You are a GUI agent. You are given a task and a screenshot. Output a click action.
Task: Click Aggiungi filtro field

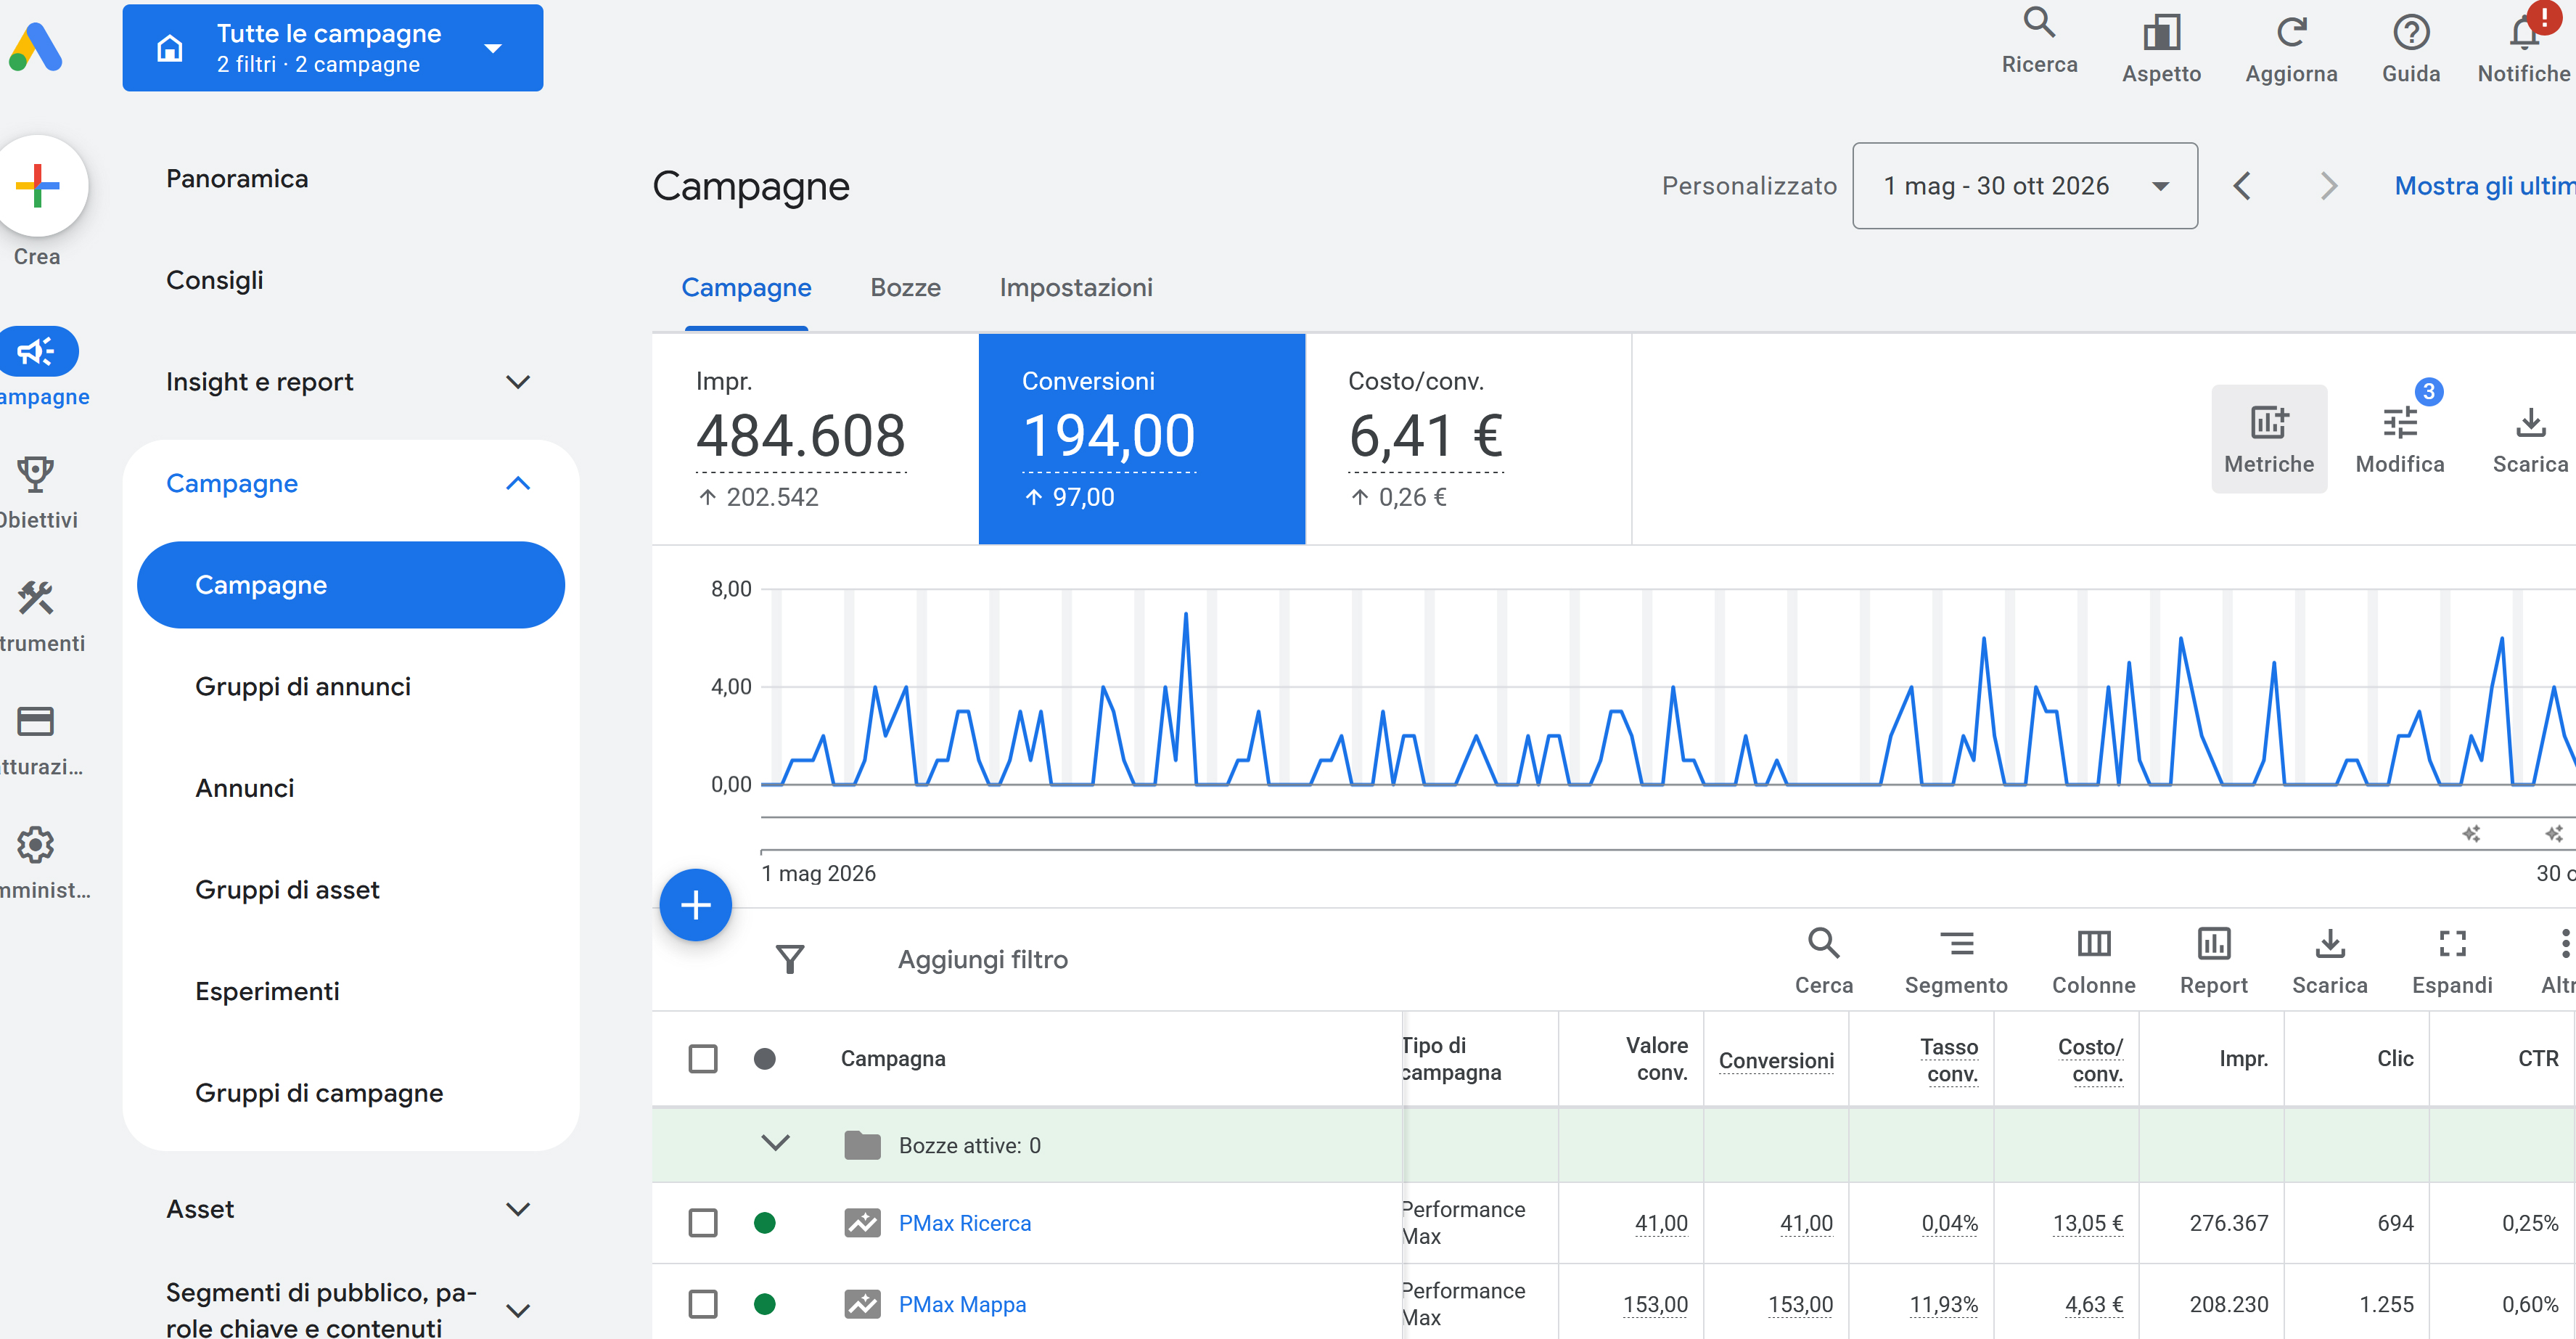(982, 960)
